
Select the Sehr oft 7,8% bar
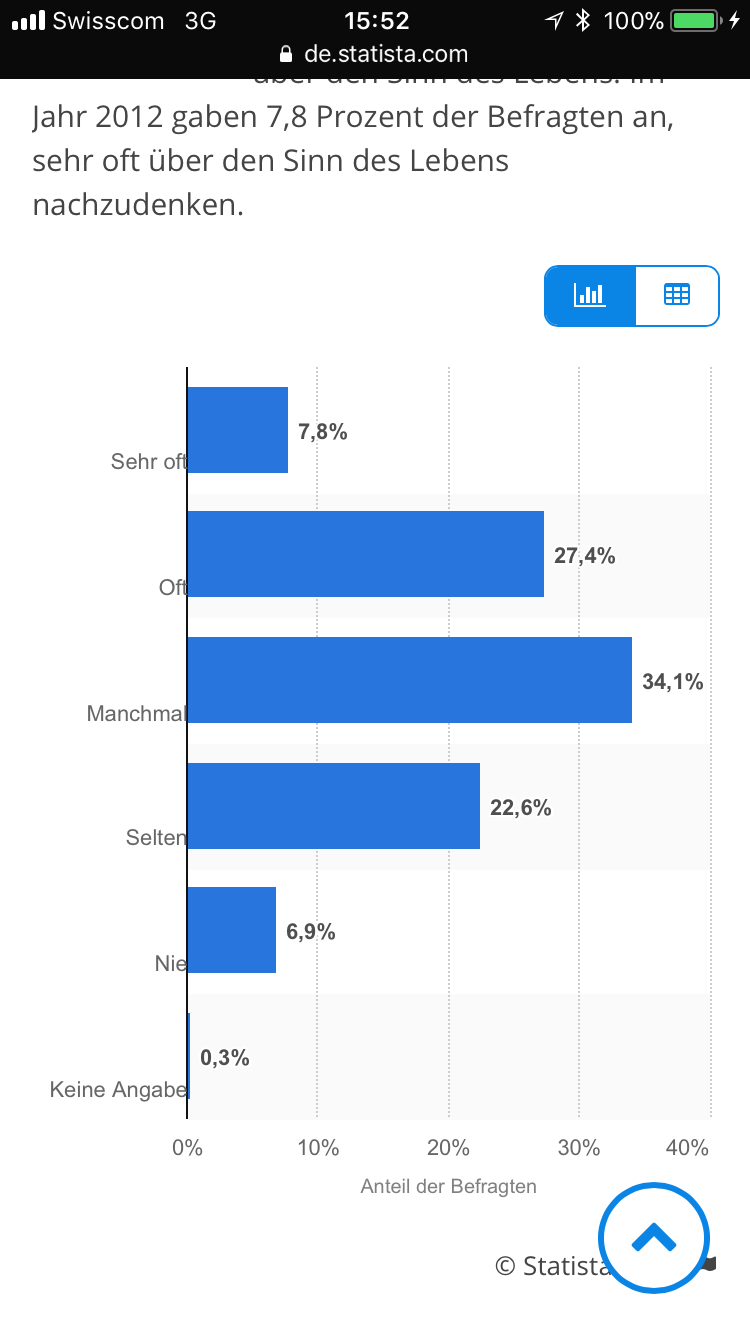tap(238, 430)
